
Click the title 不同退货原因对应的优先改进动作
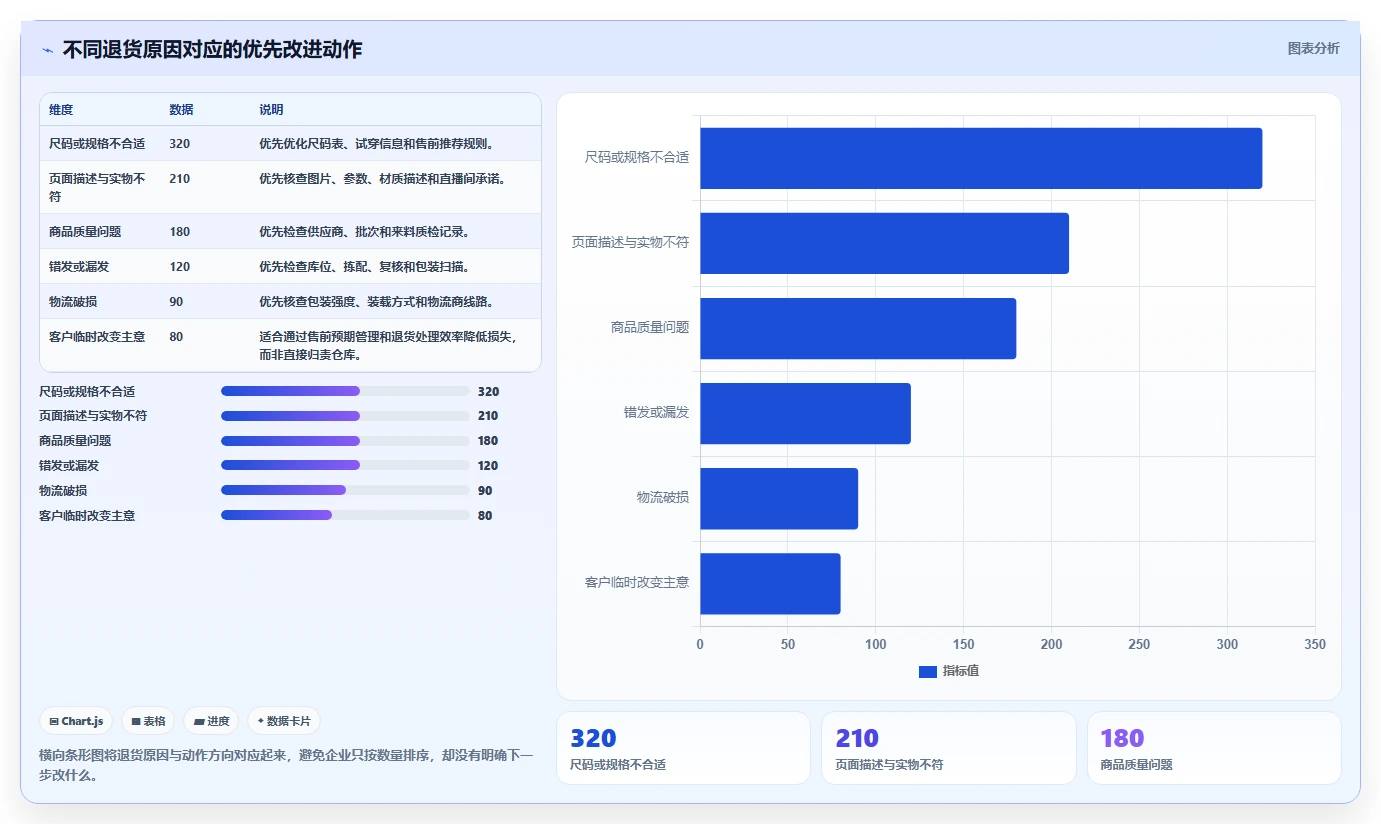(212, 49)
